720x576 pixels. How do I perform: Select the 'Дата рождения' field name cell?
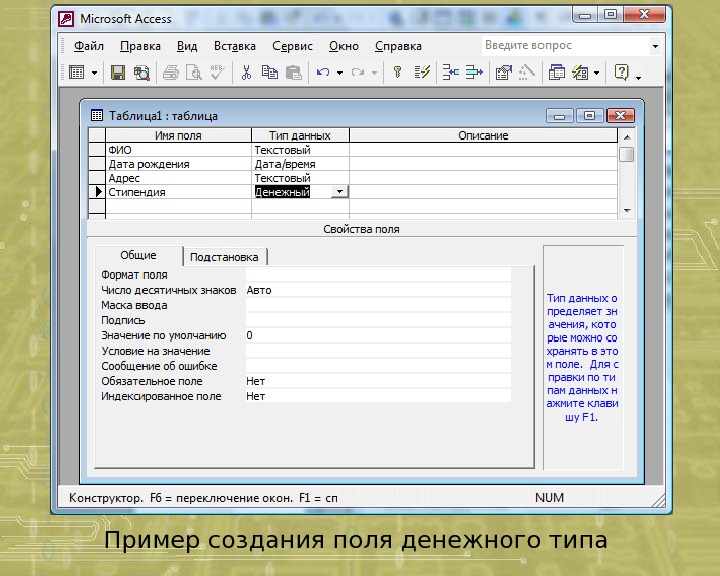point(178,164)
